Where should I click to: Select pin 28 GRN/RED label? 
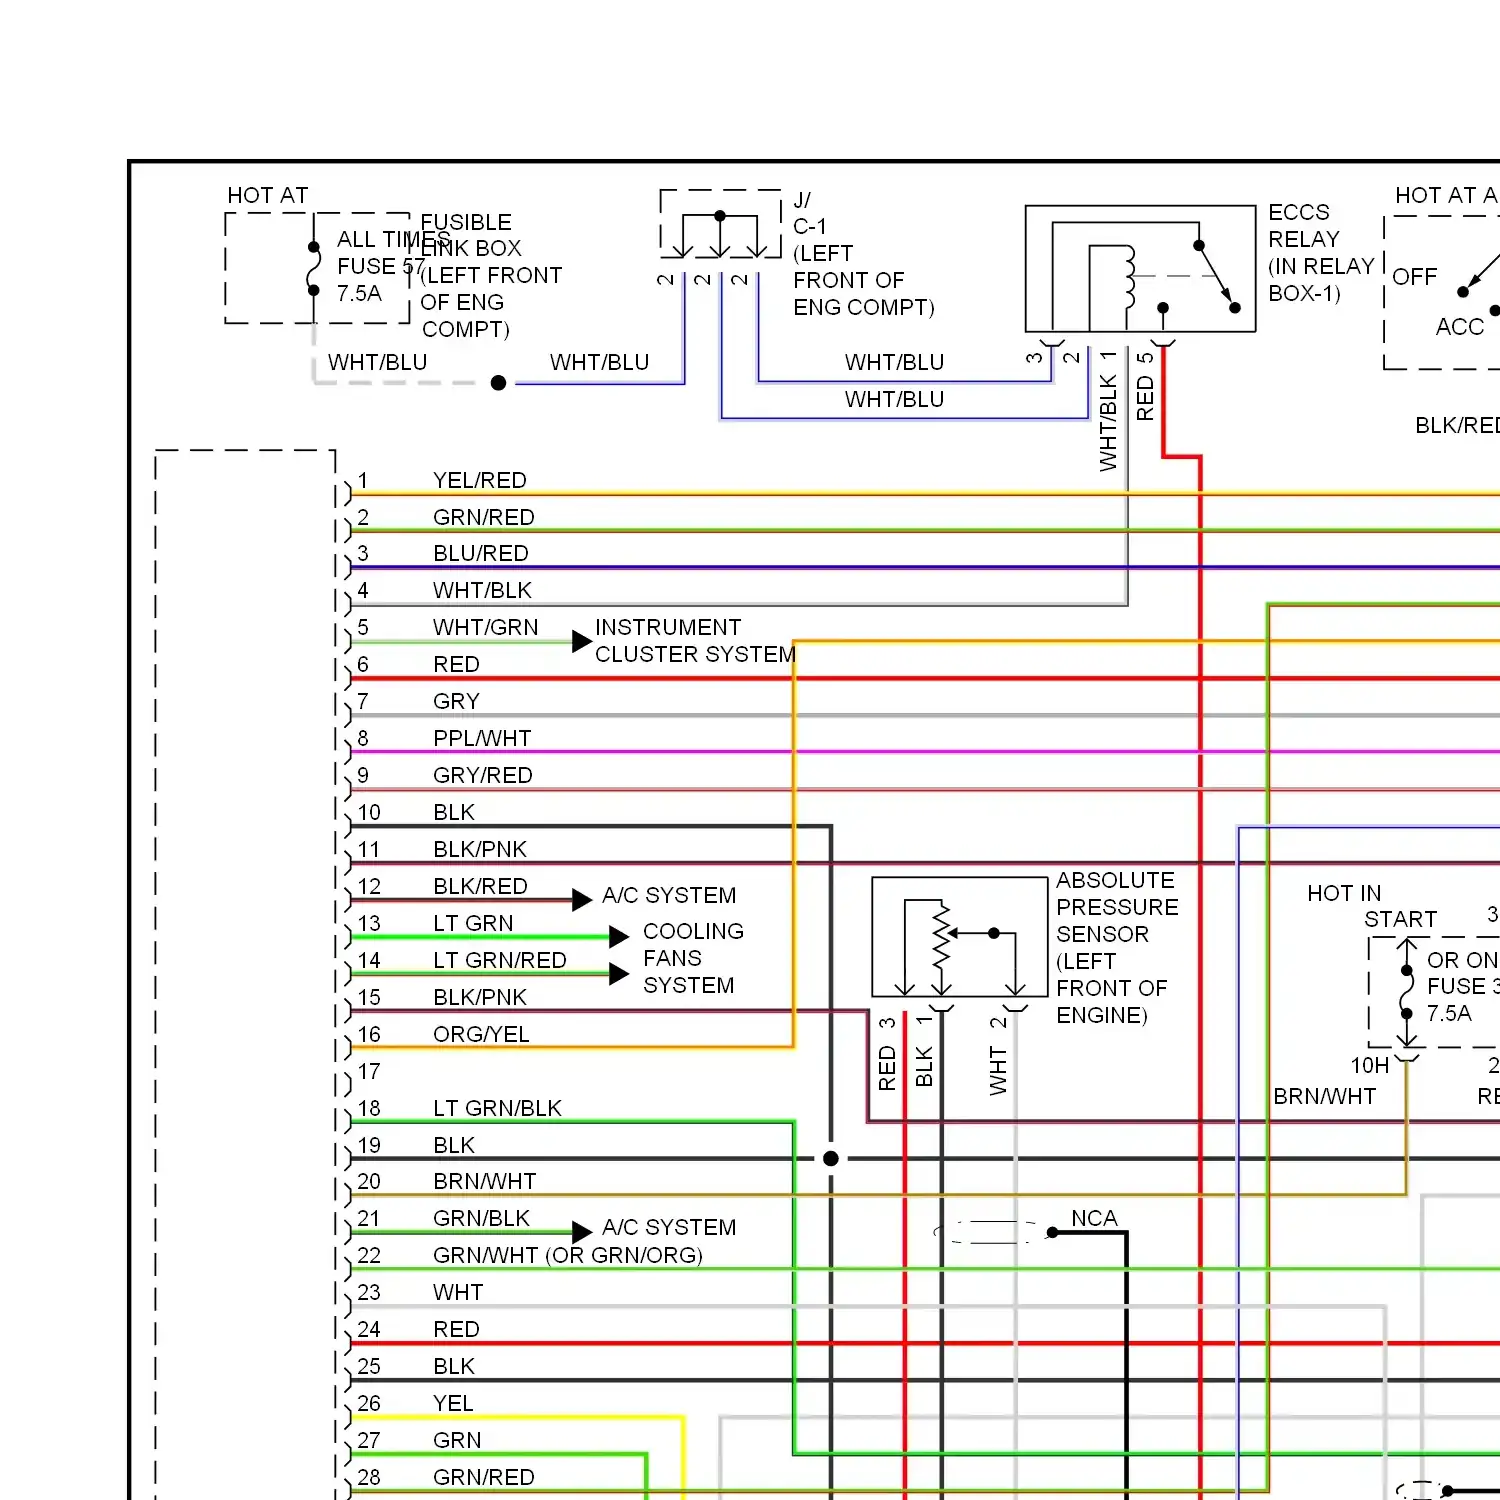[483, 1477]
